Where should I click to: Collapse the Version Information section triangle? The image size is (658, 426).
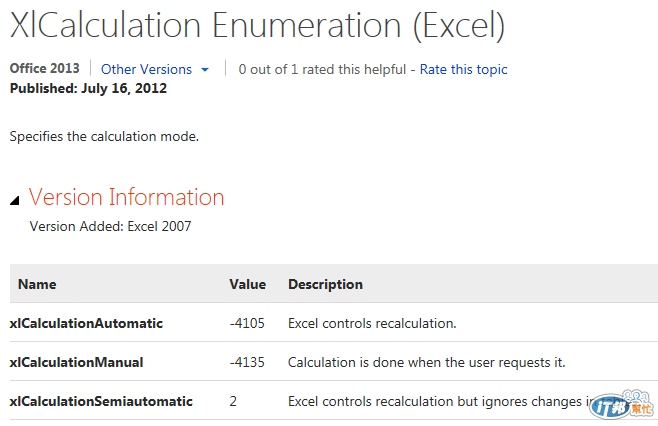(14, 200)
